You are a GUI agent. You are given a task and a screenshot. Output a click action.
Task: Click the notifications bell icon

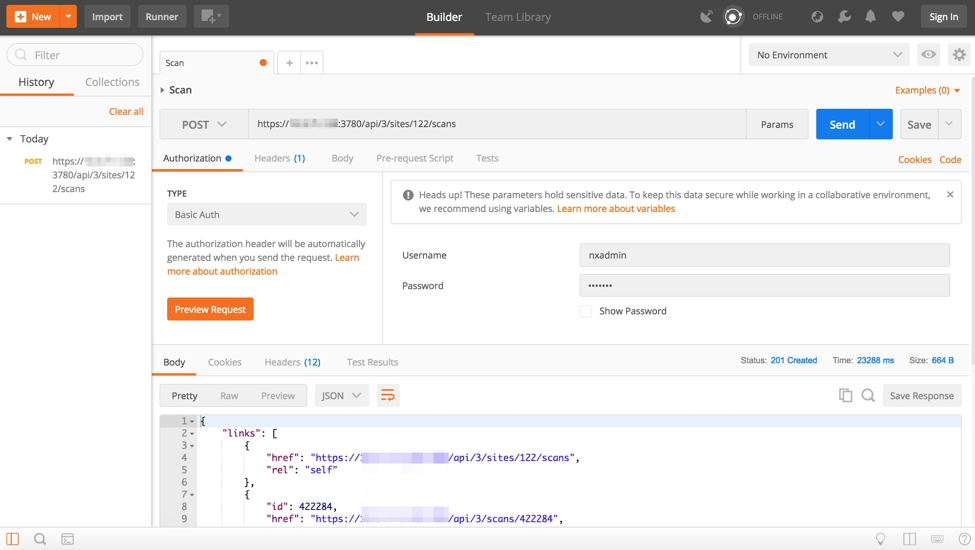coord(870,17)
